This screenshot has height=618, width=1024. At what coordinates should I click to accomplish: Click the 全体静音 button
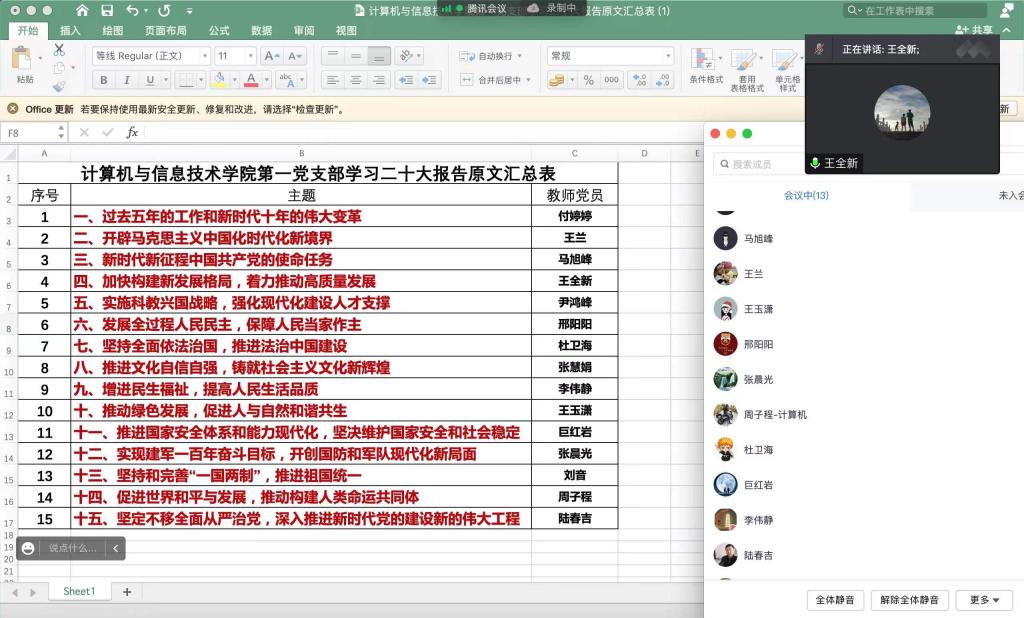835,600
